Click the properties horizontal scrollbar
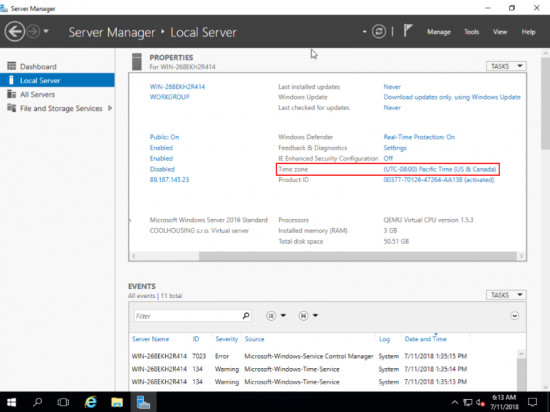 pyautogui.click(x=358, y=256)
